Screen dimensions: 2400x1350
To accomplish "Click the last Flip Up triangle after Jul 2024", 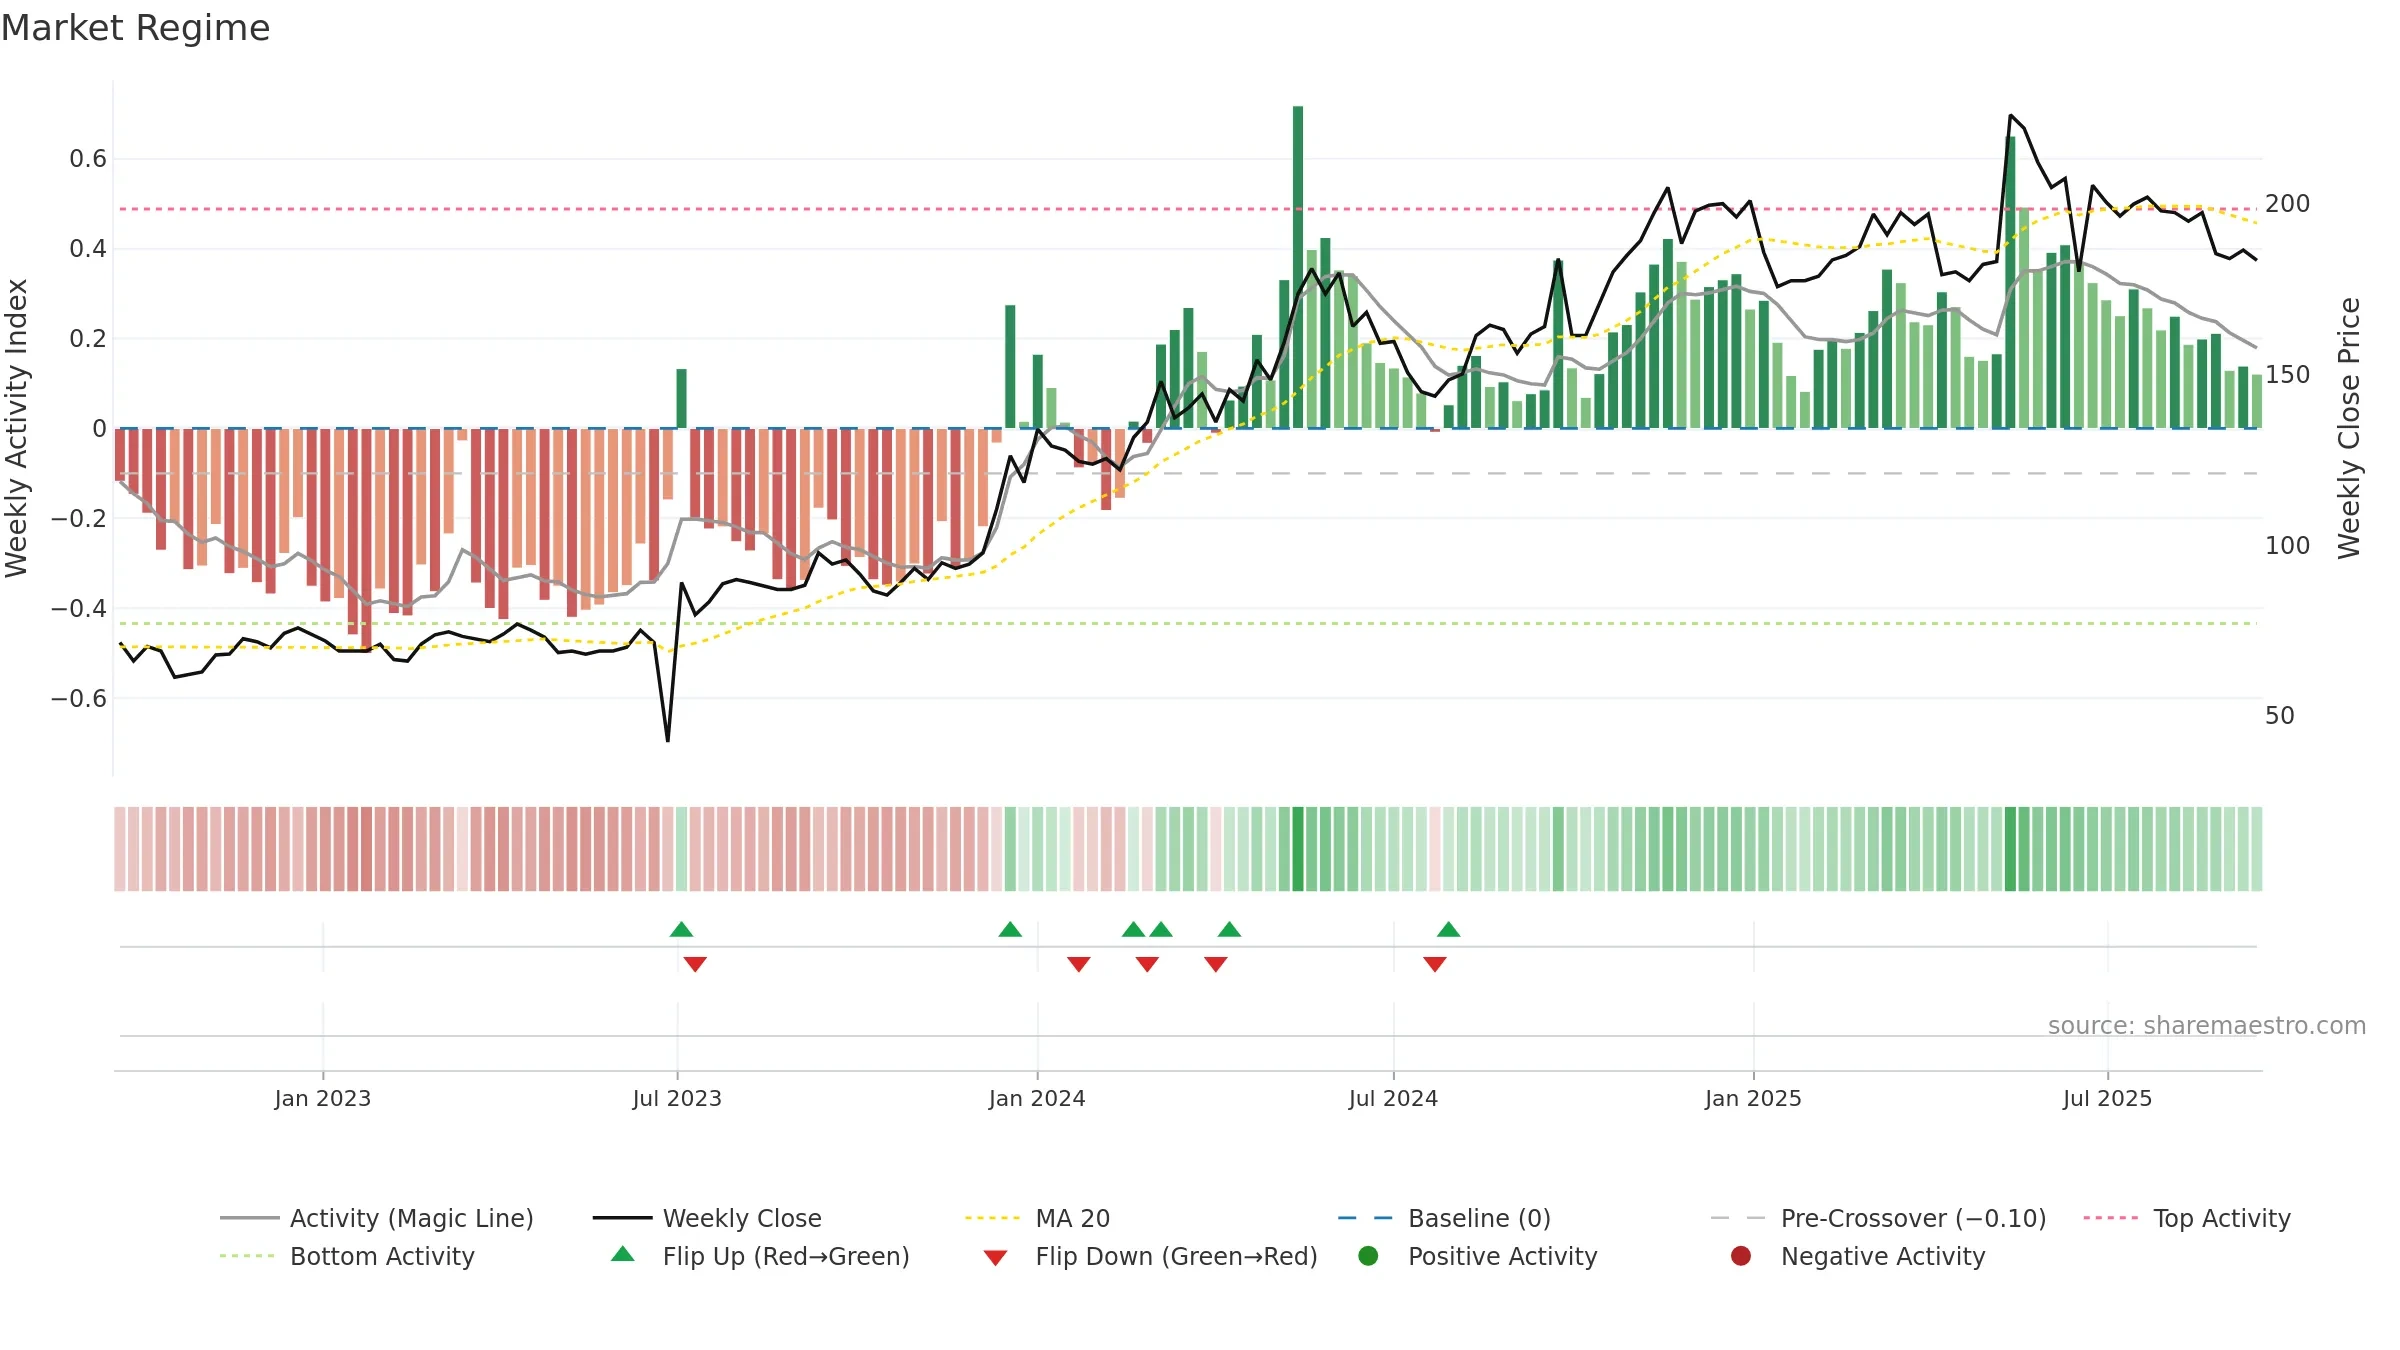I will tap(1448, 929).
